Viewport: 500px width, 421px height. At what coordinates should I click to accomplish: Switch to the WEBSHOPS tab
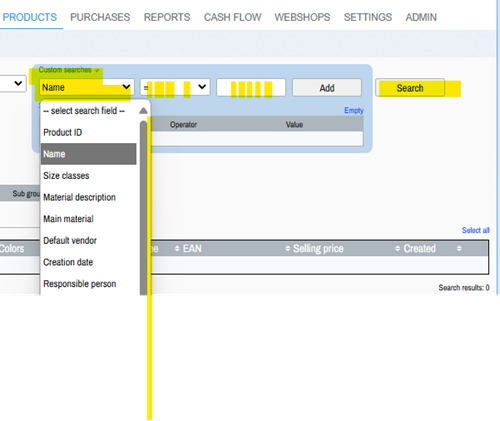point(302,17)
